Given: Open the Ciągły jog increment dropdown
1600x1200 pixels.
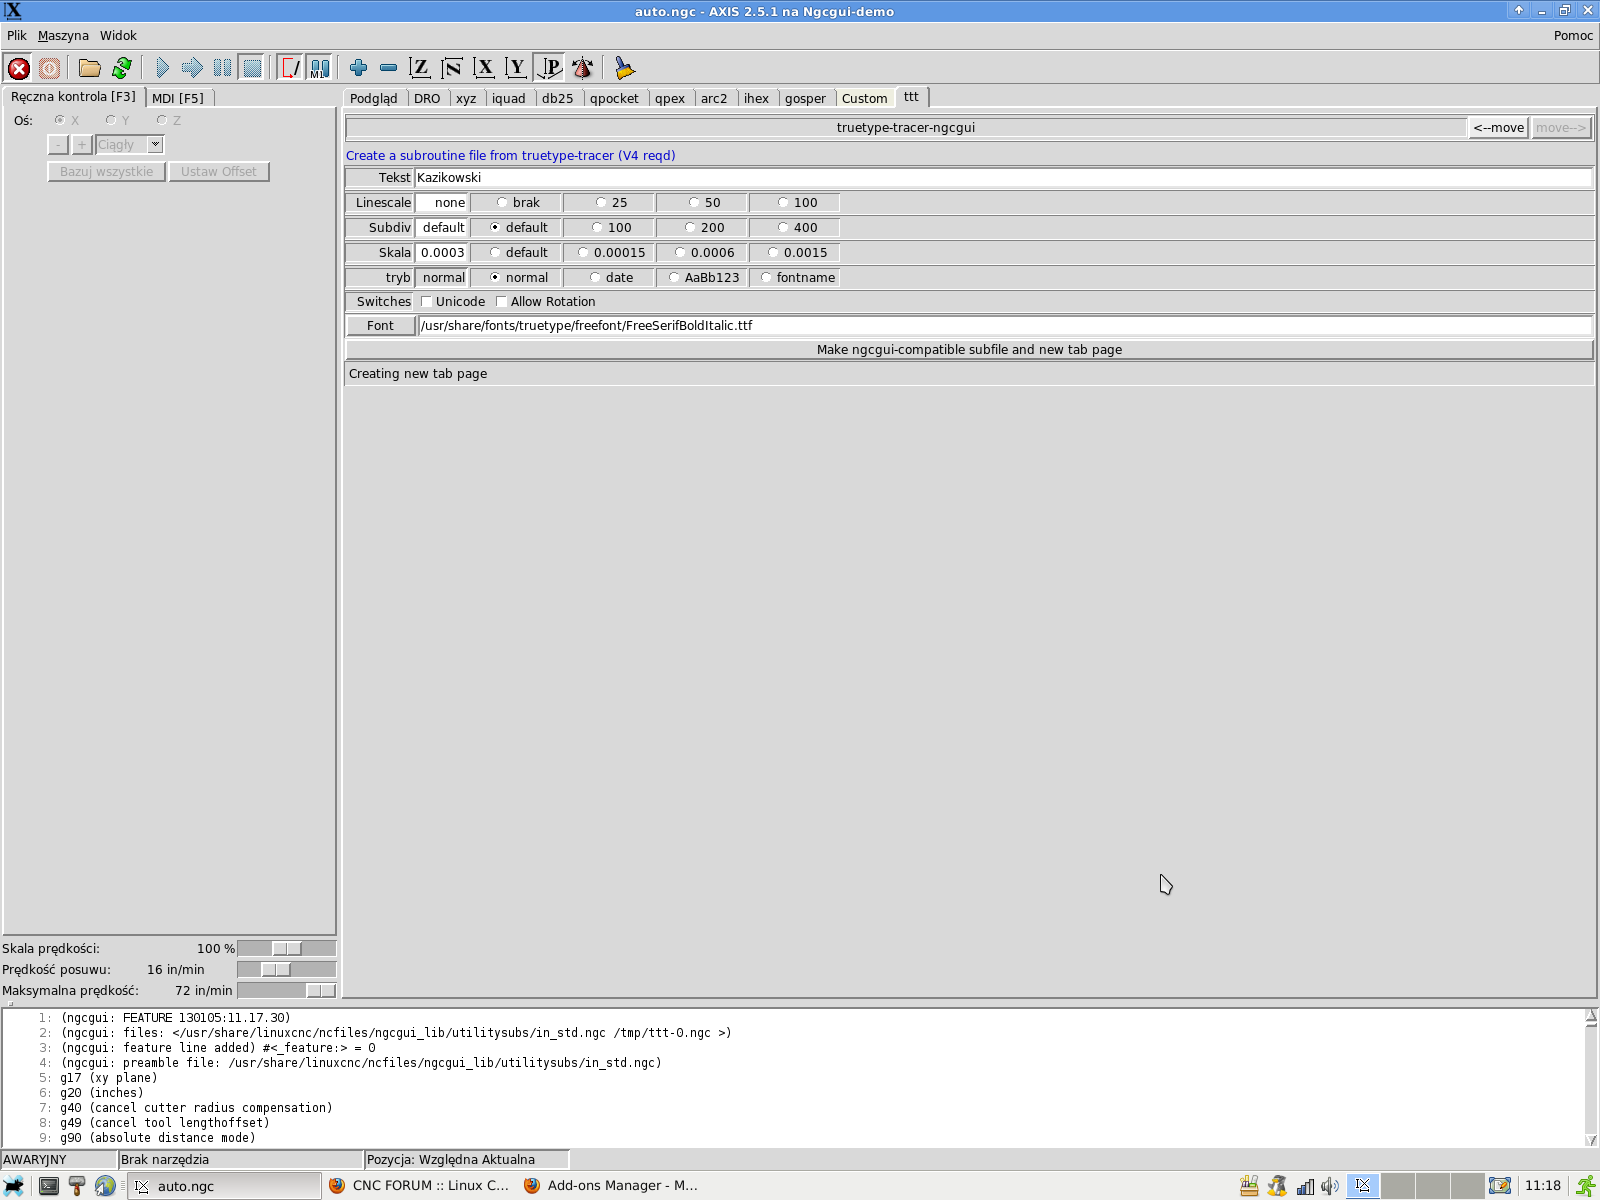Looking at the screenshot, I should click(x=155, y=145).
